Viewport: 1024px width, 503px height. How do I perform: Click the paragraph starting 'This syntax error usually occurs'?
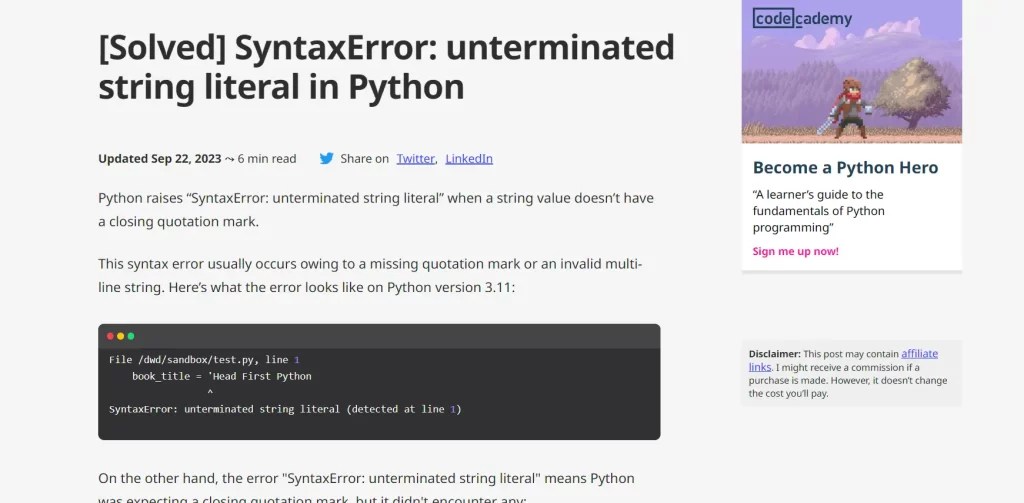tap(370, 276)
